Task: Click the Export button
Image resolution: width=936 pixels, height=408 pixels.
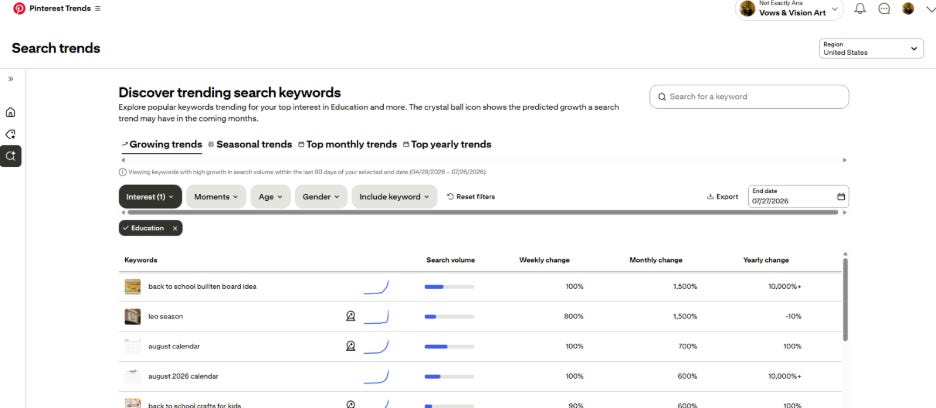Action: coord(722,197)
